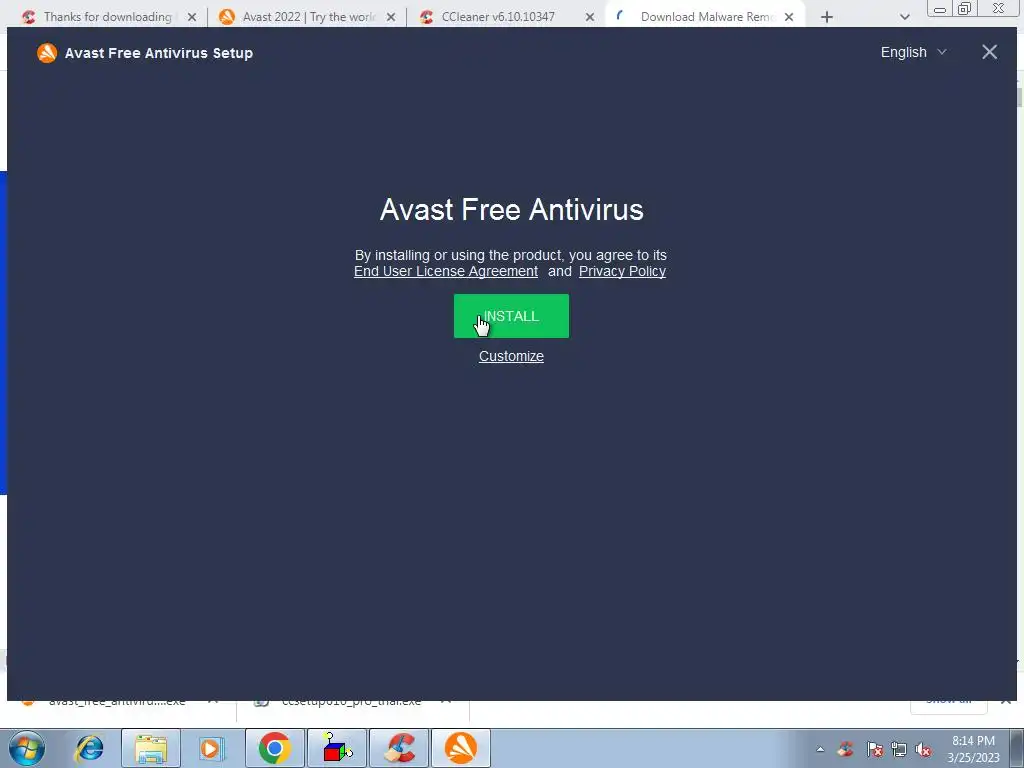The image size is (1024, 768).
Task: Close the Thanks for downloading tab
Action: pyautogui.click(x=192, y=17)
